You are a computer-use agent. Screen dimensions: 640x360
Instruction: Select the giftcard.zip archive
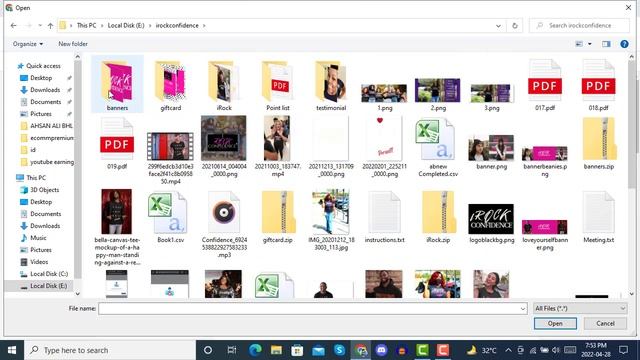(x=278, y=217)
